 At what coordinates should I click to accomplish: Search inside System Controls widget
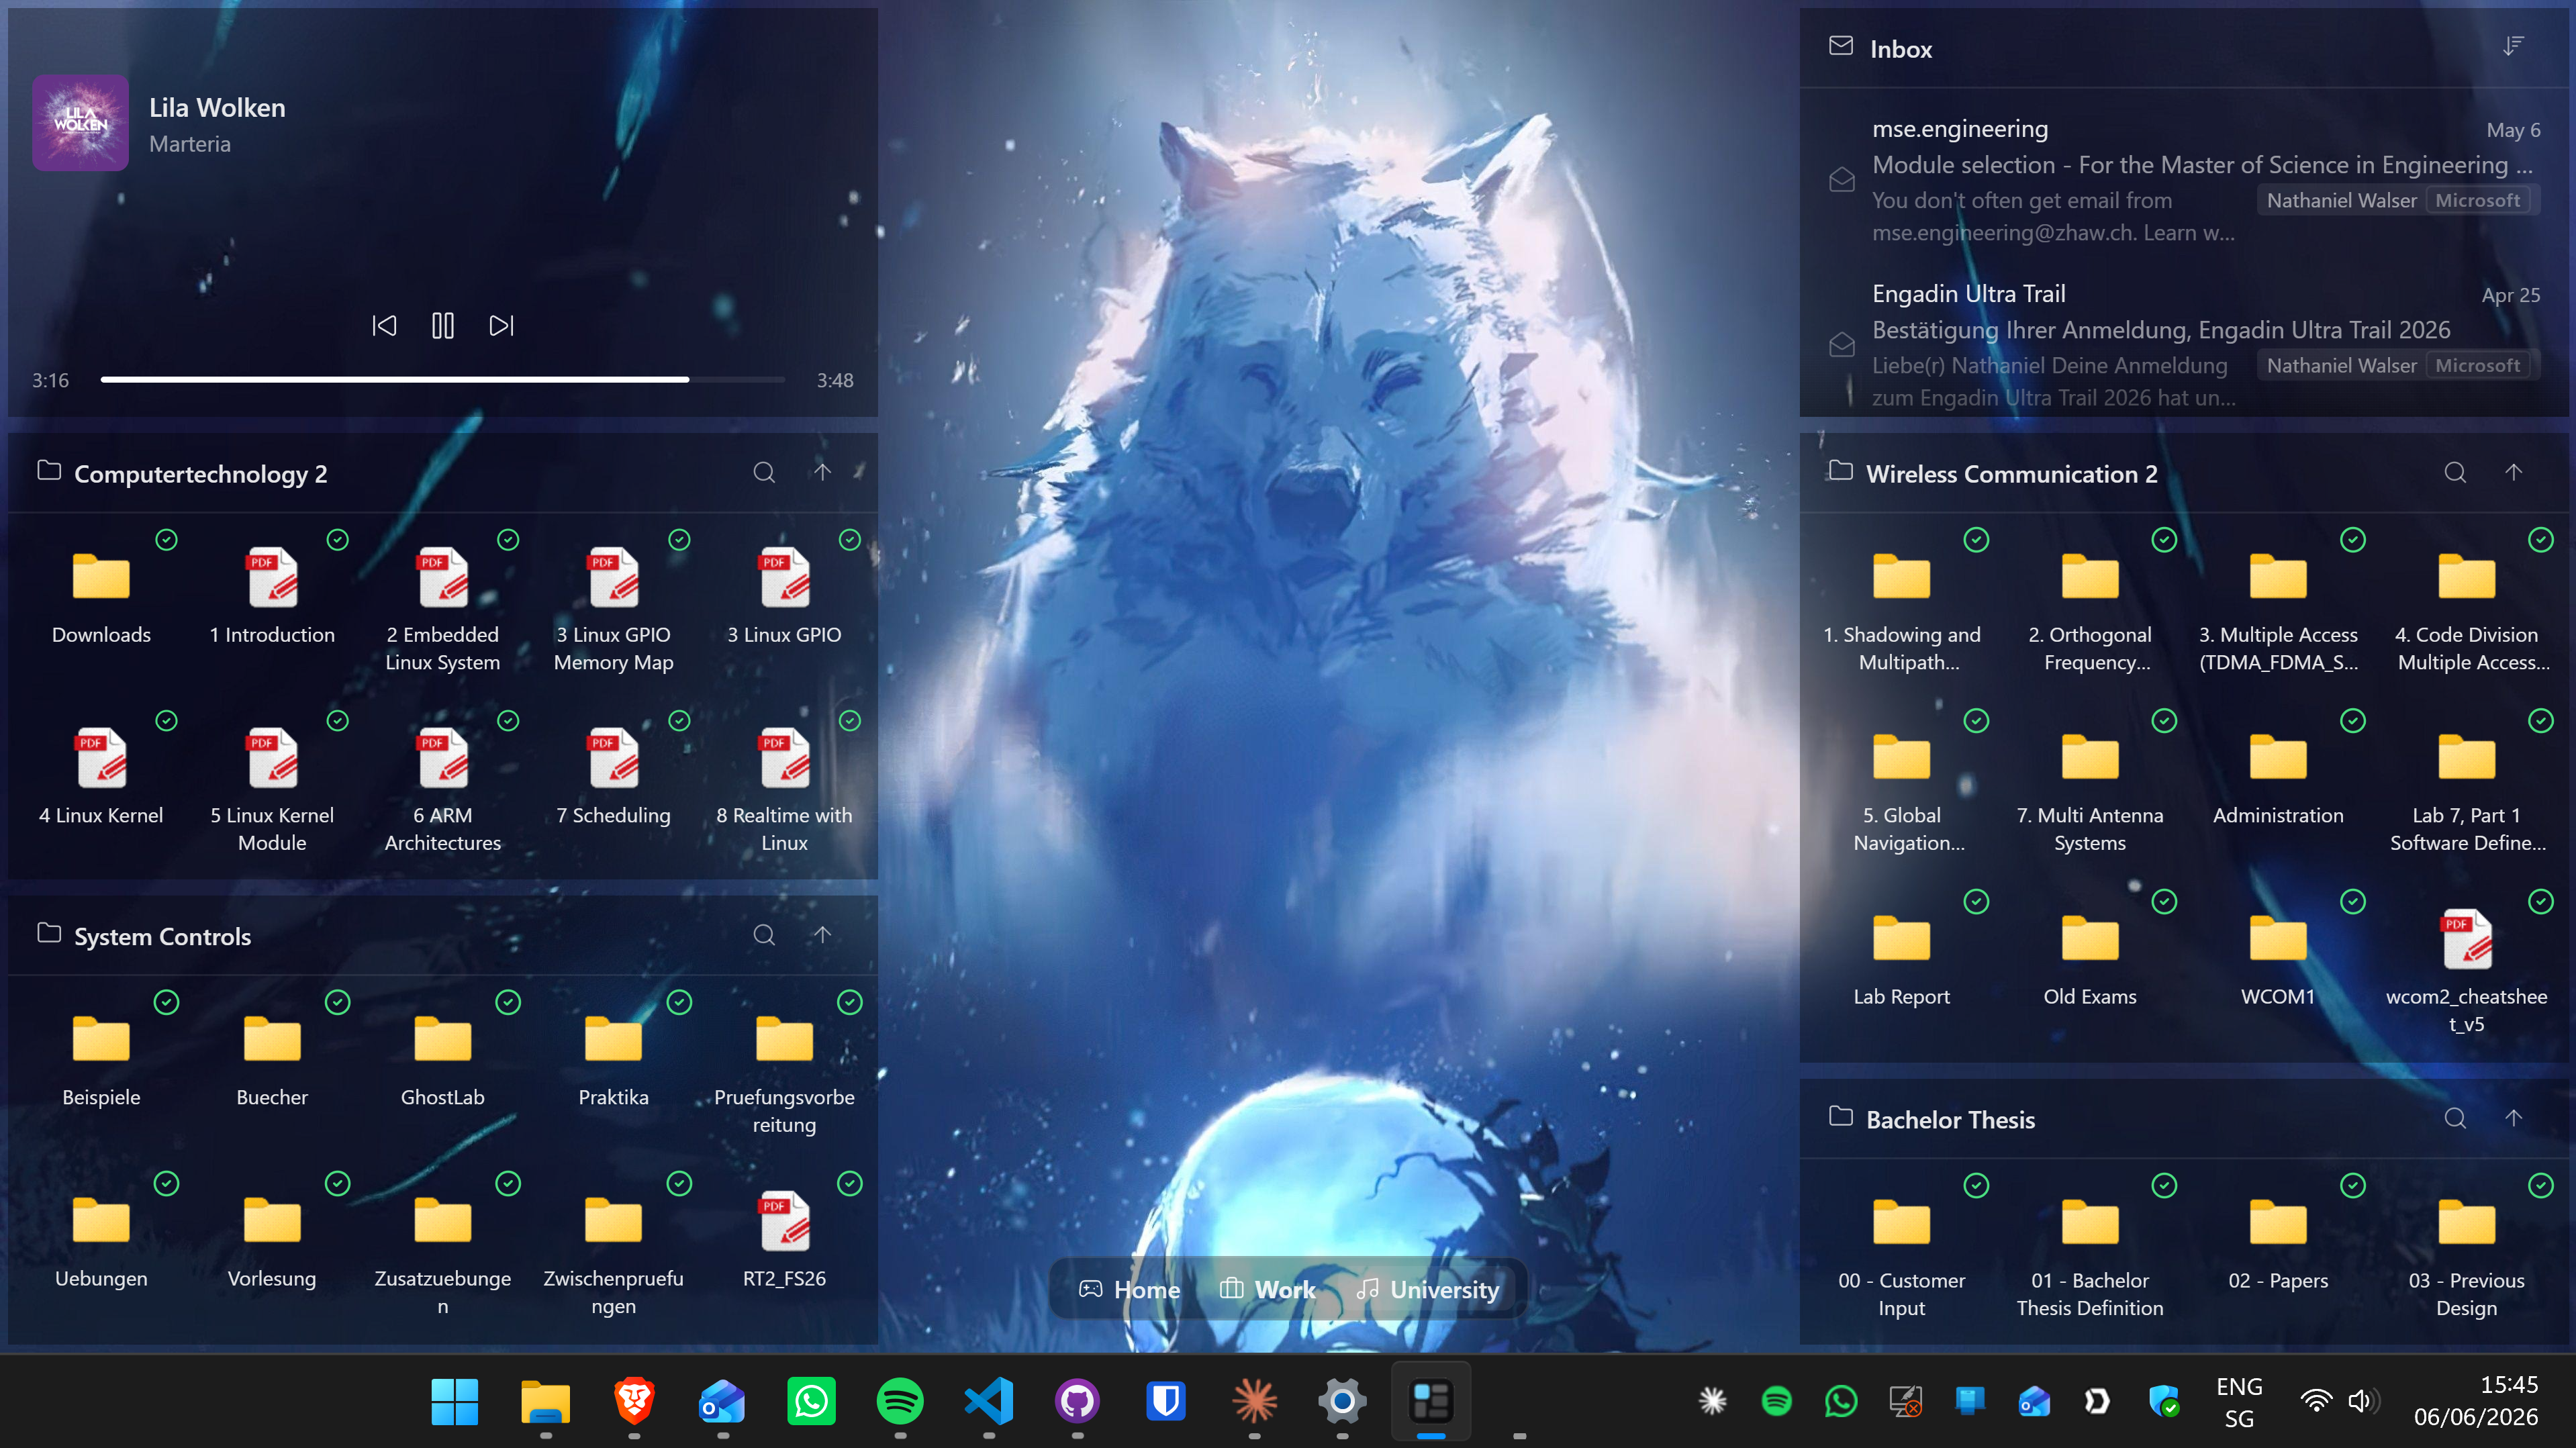[x=764, y=935]
